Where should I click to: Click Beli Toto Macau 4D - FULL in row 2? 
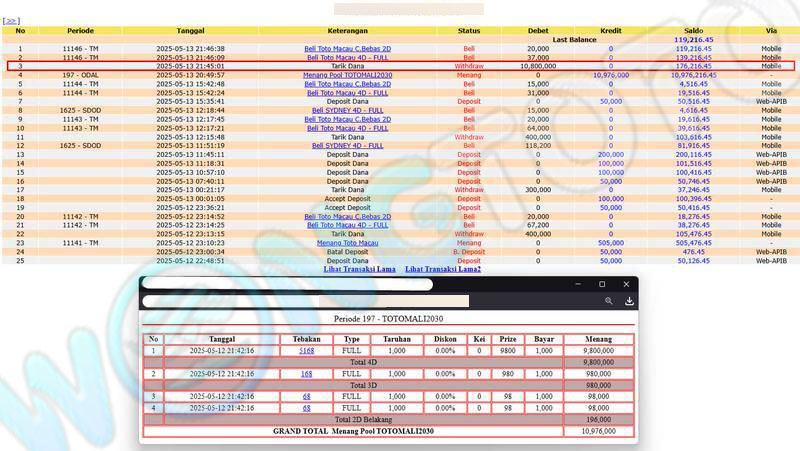click(x=347, y=57)
